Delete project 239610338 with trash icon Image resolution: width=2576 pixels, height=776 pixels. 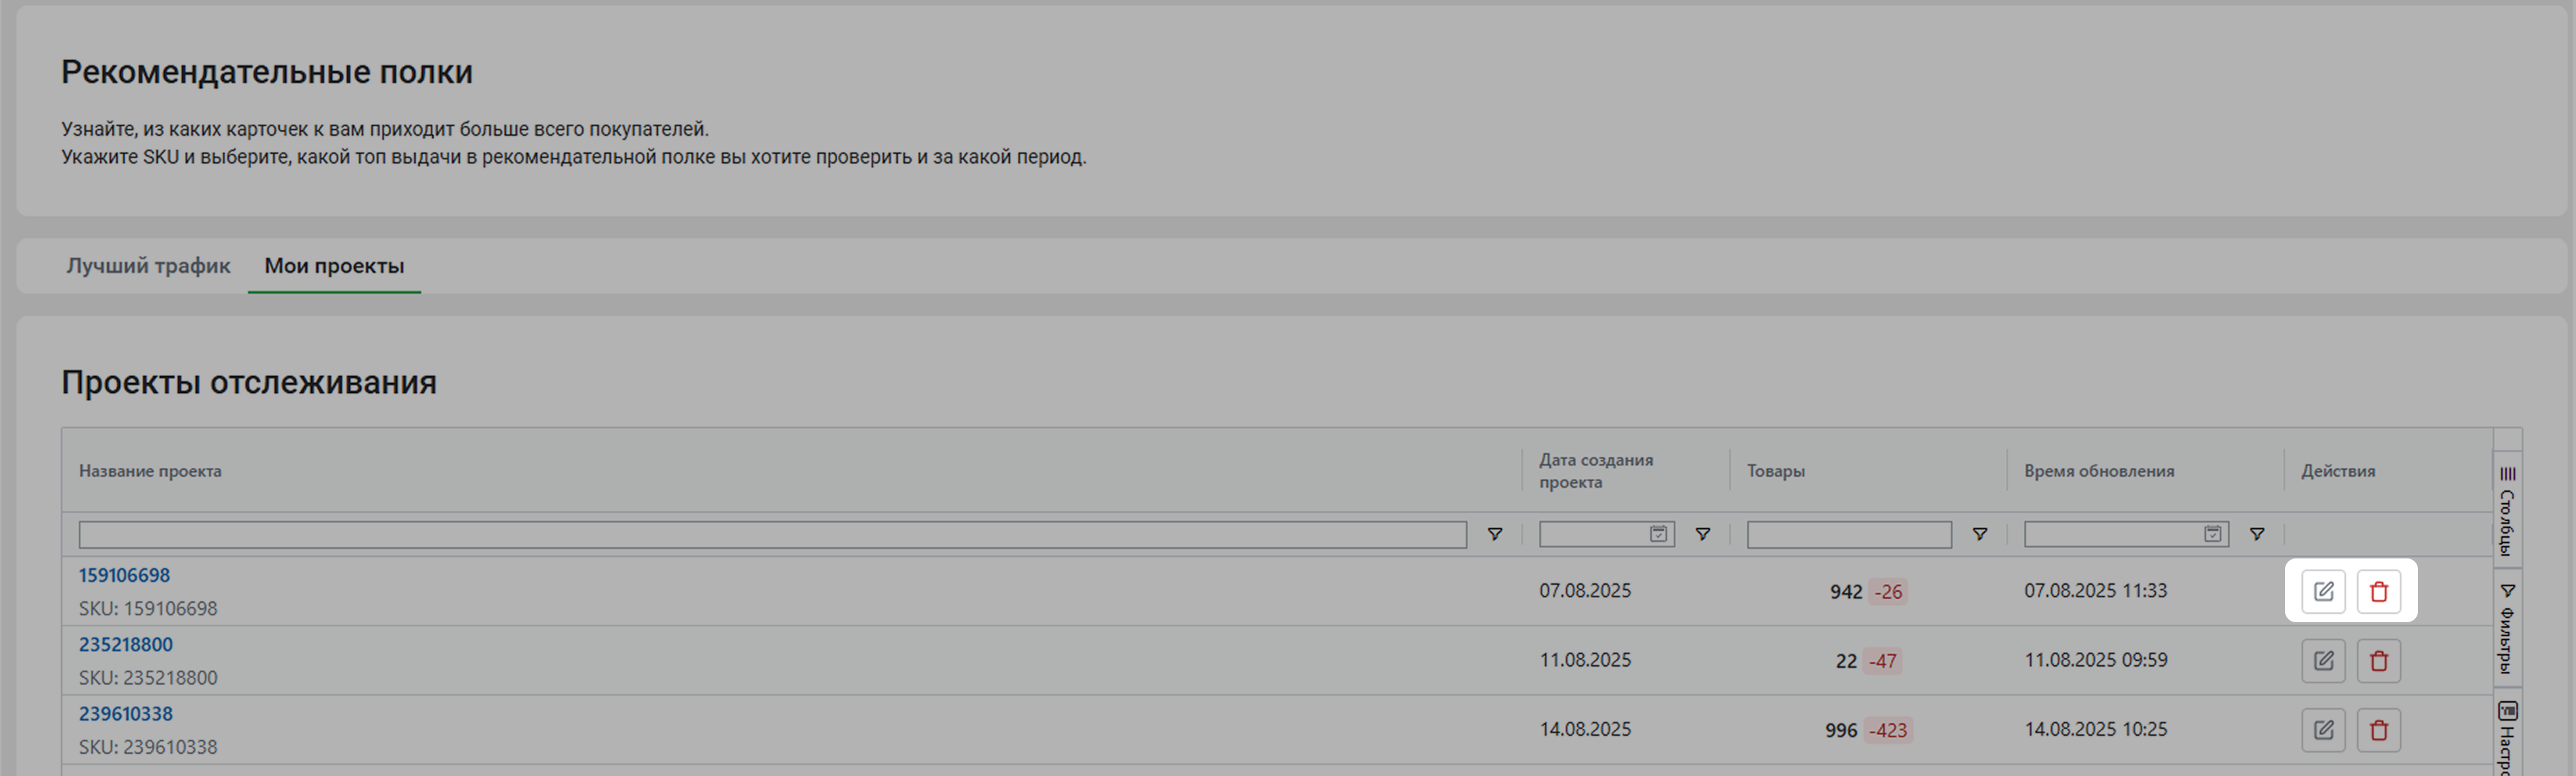[2378, 730]
